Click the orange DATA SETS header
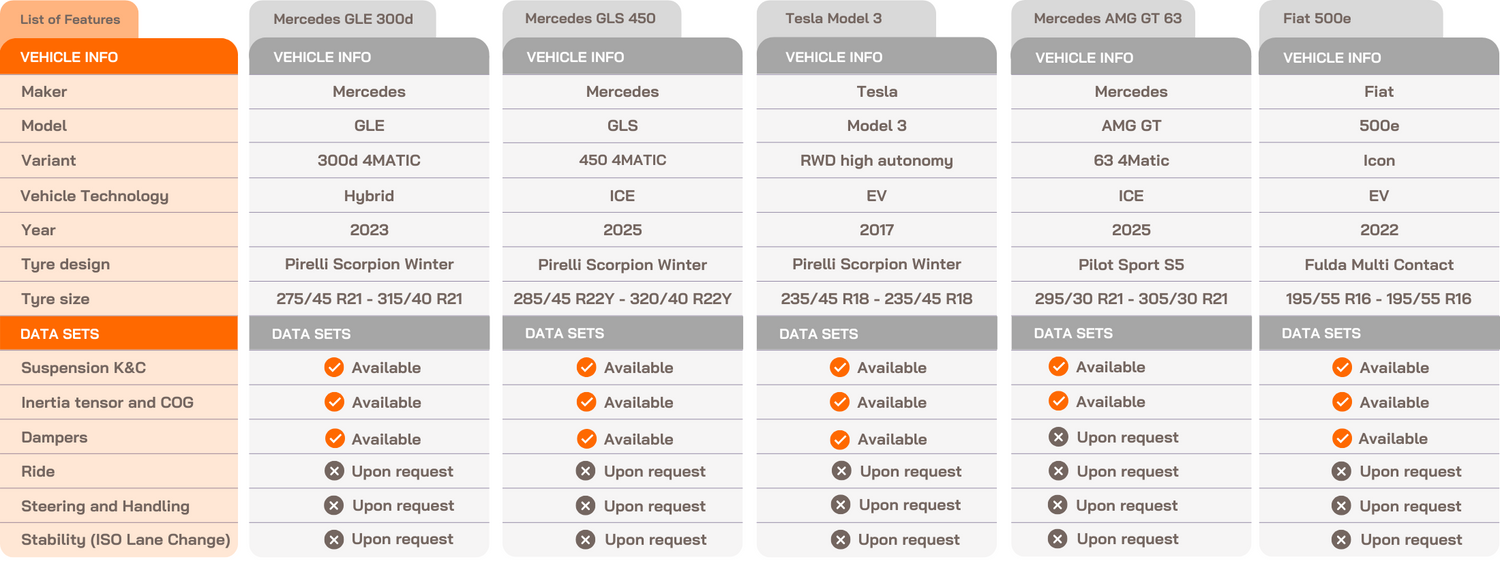The height and width of the screenshot is (568, 1500). [118, 334]
